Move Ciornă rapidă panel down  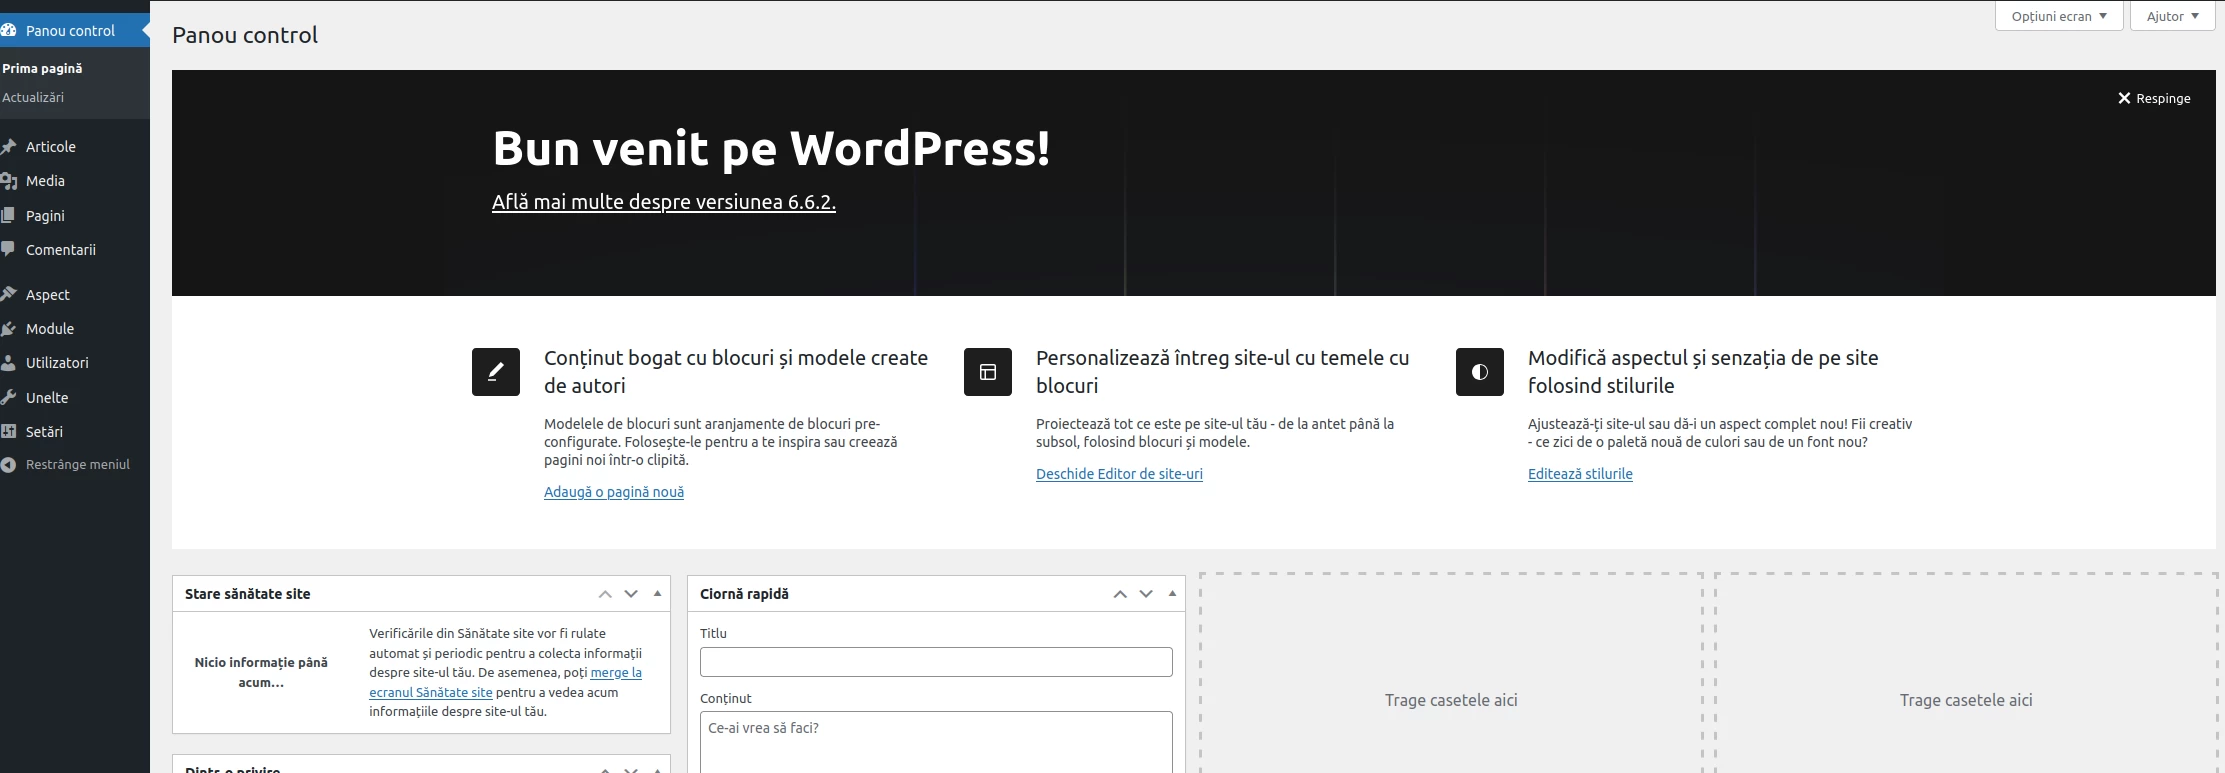click(x=1146, y=594)
